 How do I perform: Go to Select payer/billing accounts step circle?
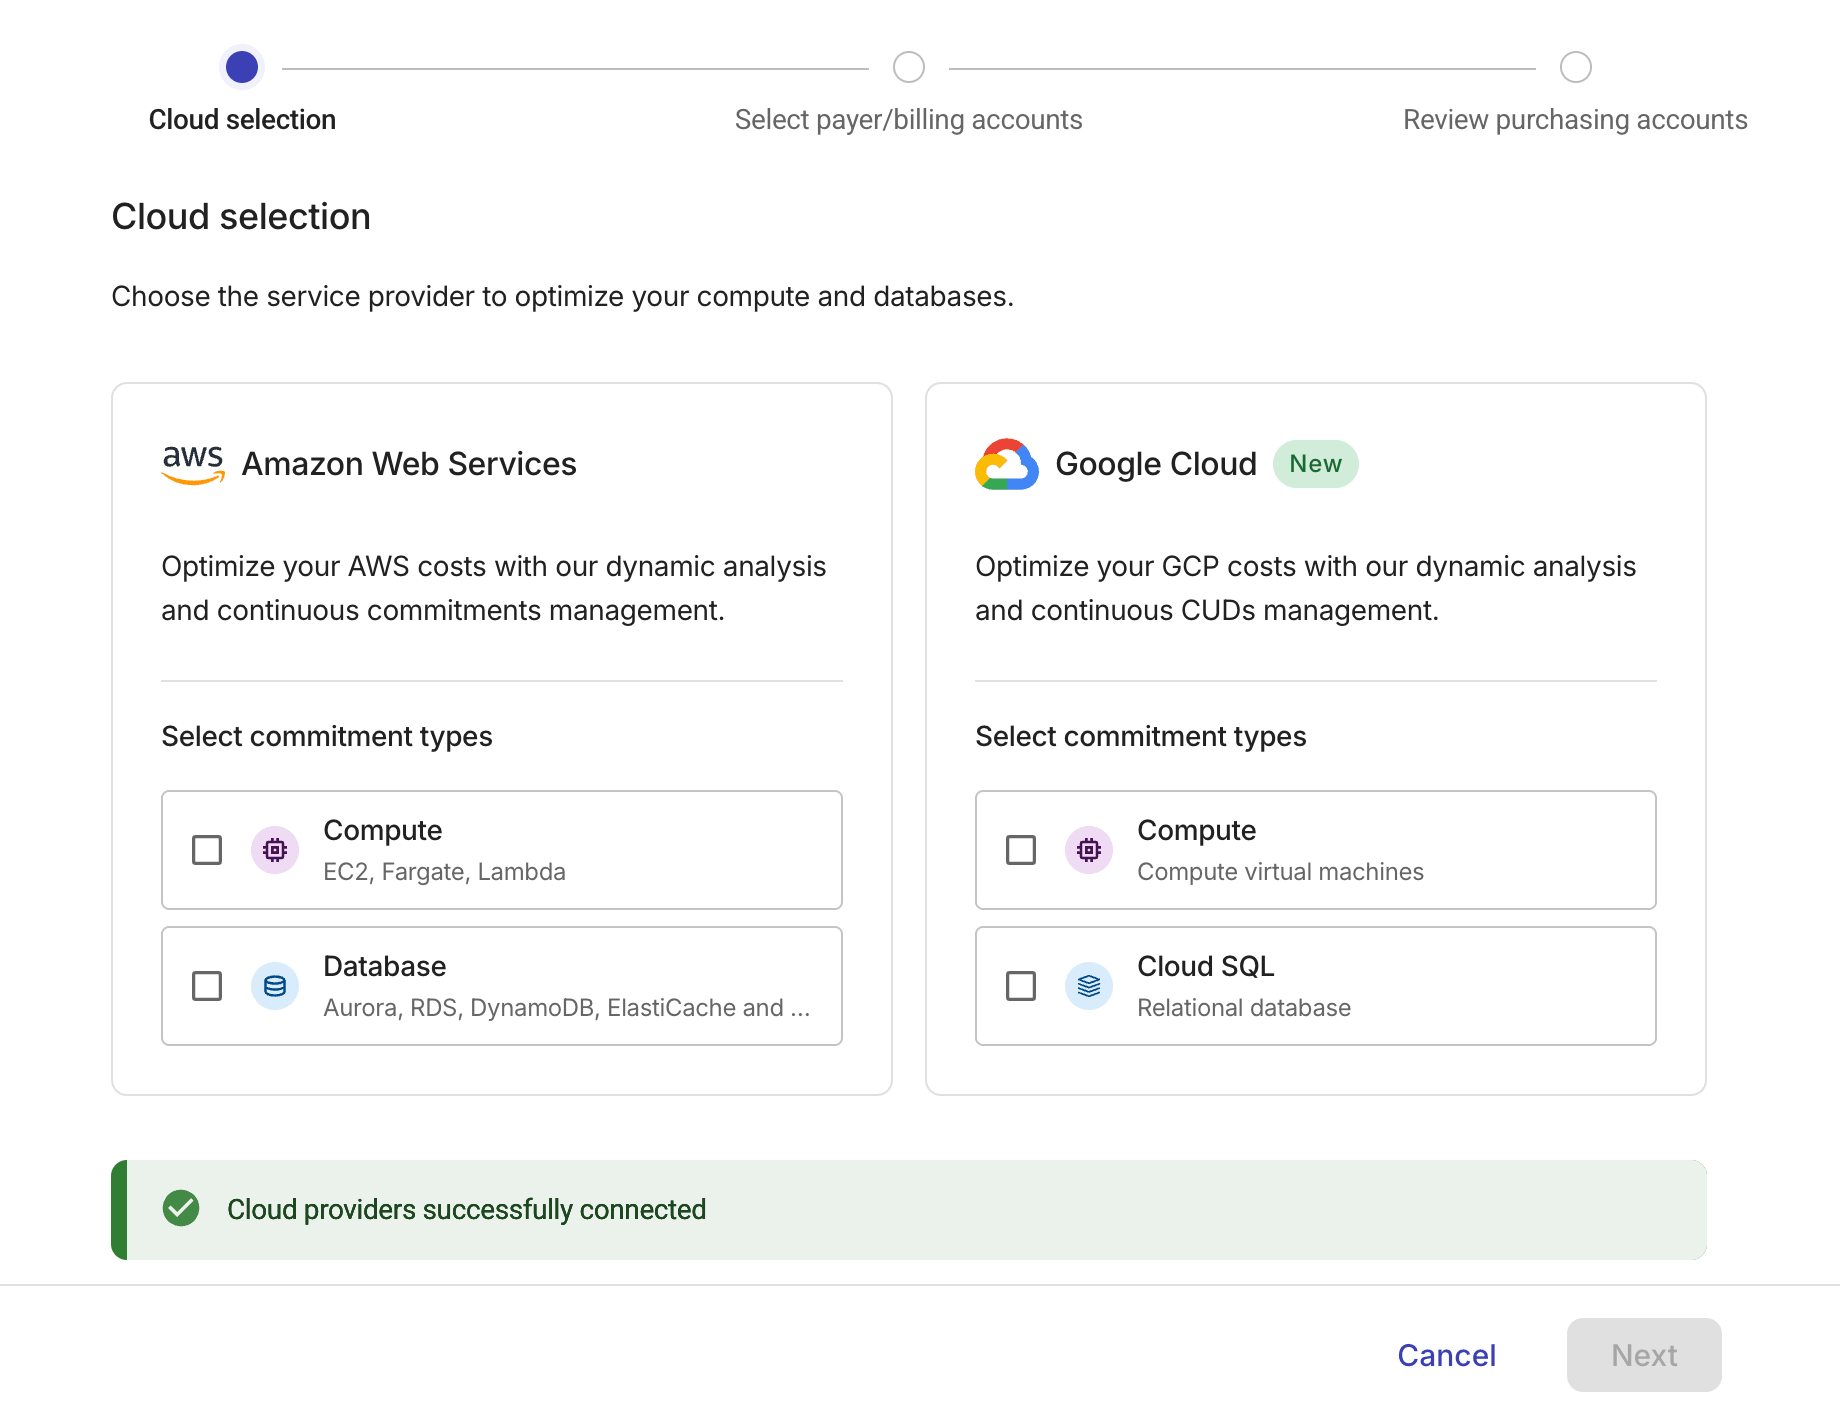909,67
